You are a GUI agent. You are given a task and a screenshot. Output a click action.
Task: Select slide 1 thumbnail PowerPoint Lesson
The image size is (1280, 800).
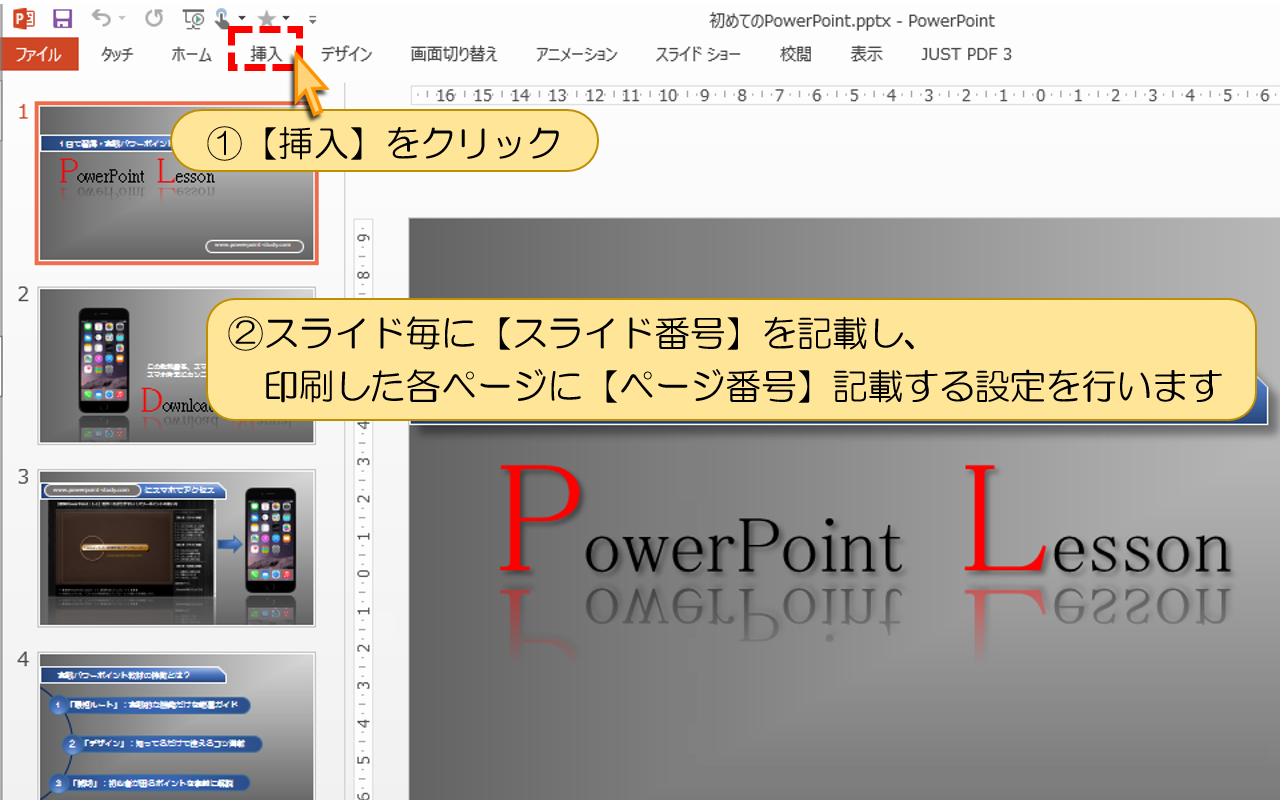click(x=177, y=183)
